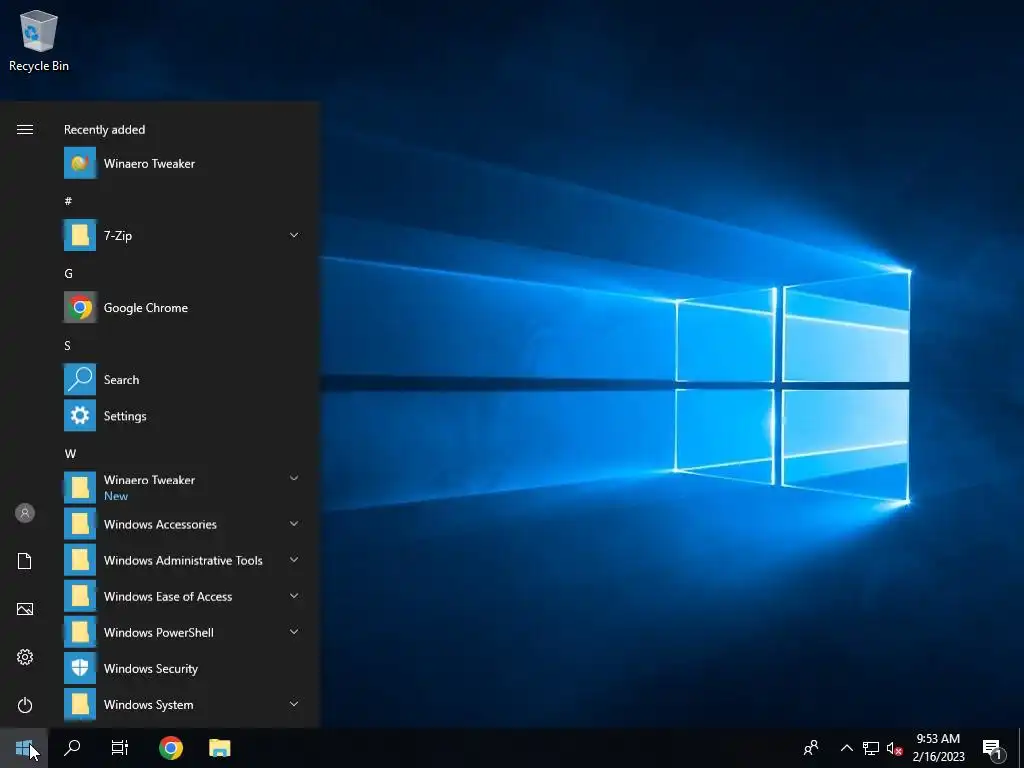The width and height of the screenshot is (1024, 768).
Task: Show hidden tray icons chevron
Action: (846, 748)
